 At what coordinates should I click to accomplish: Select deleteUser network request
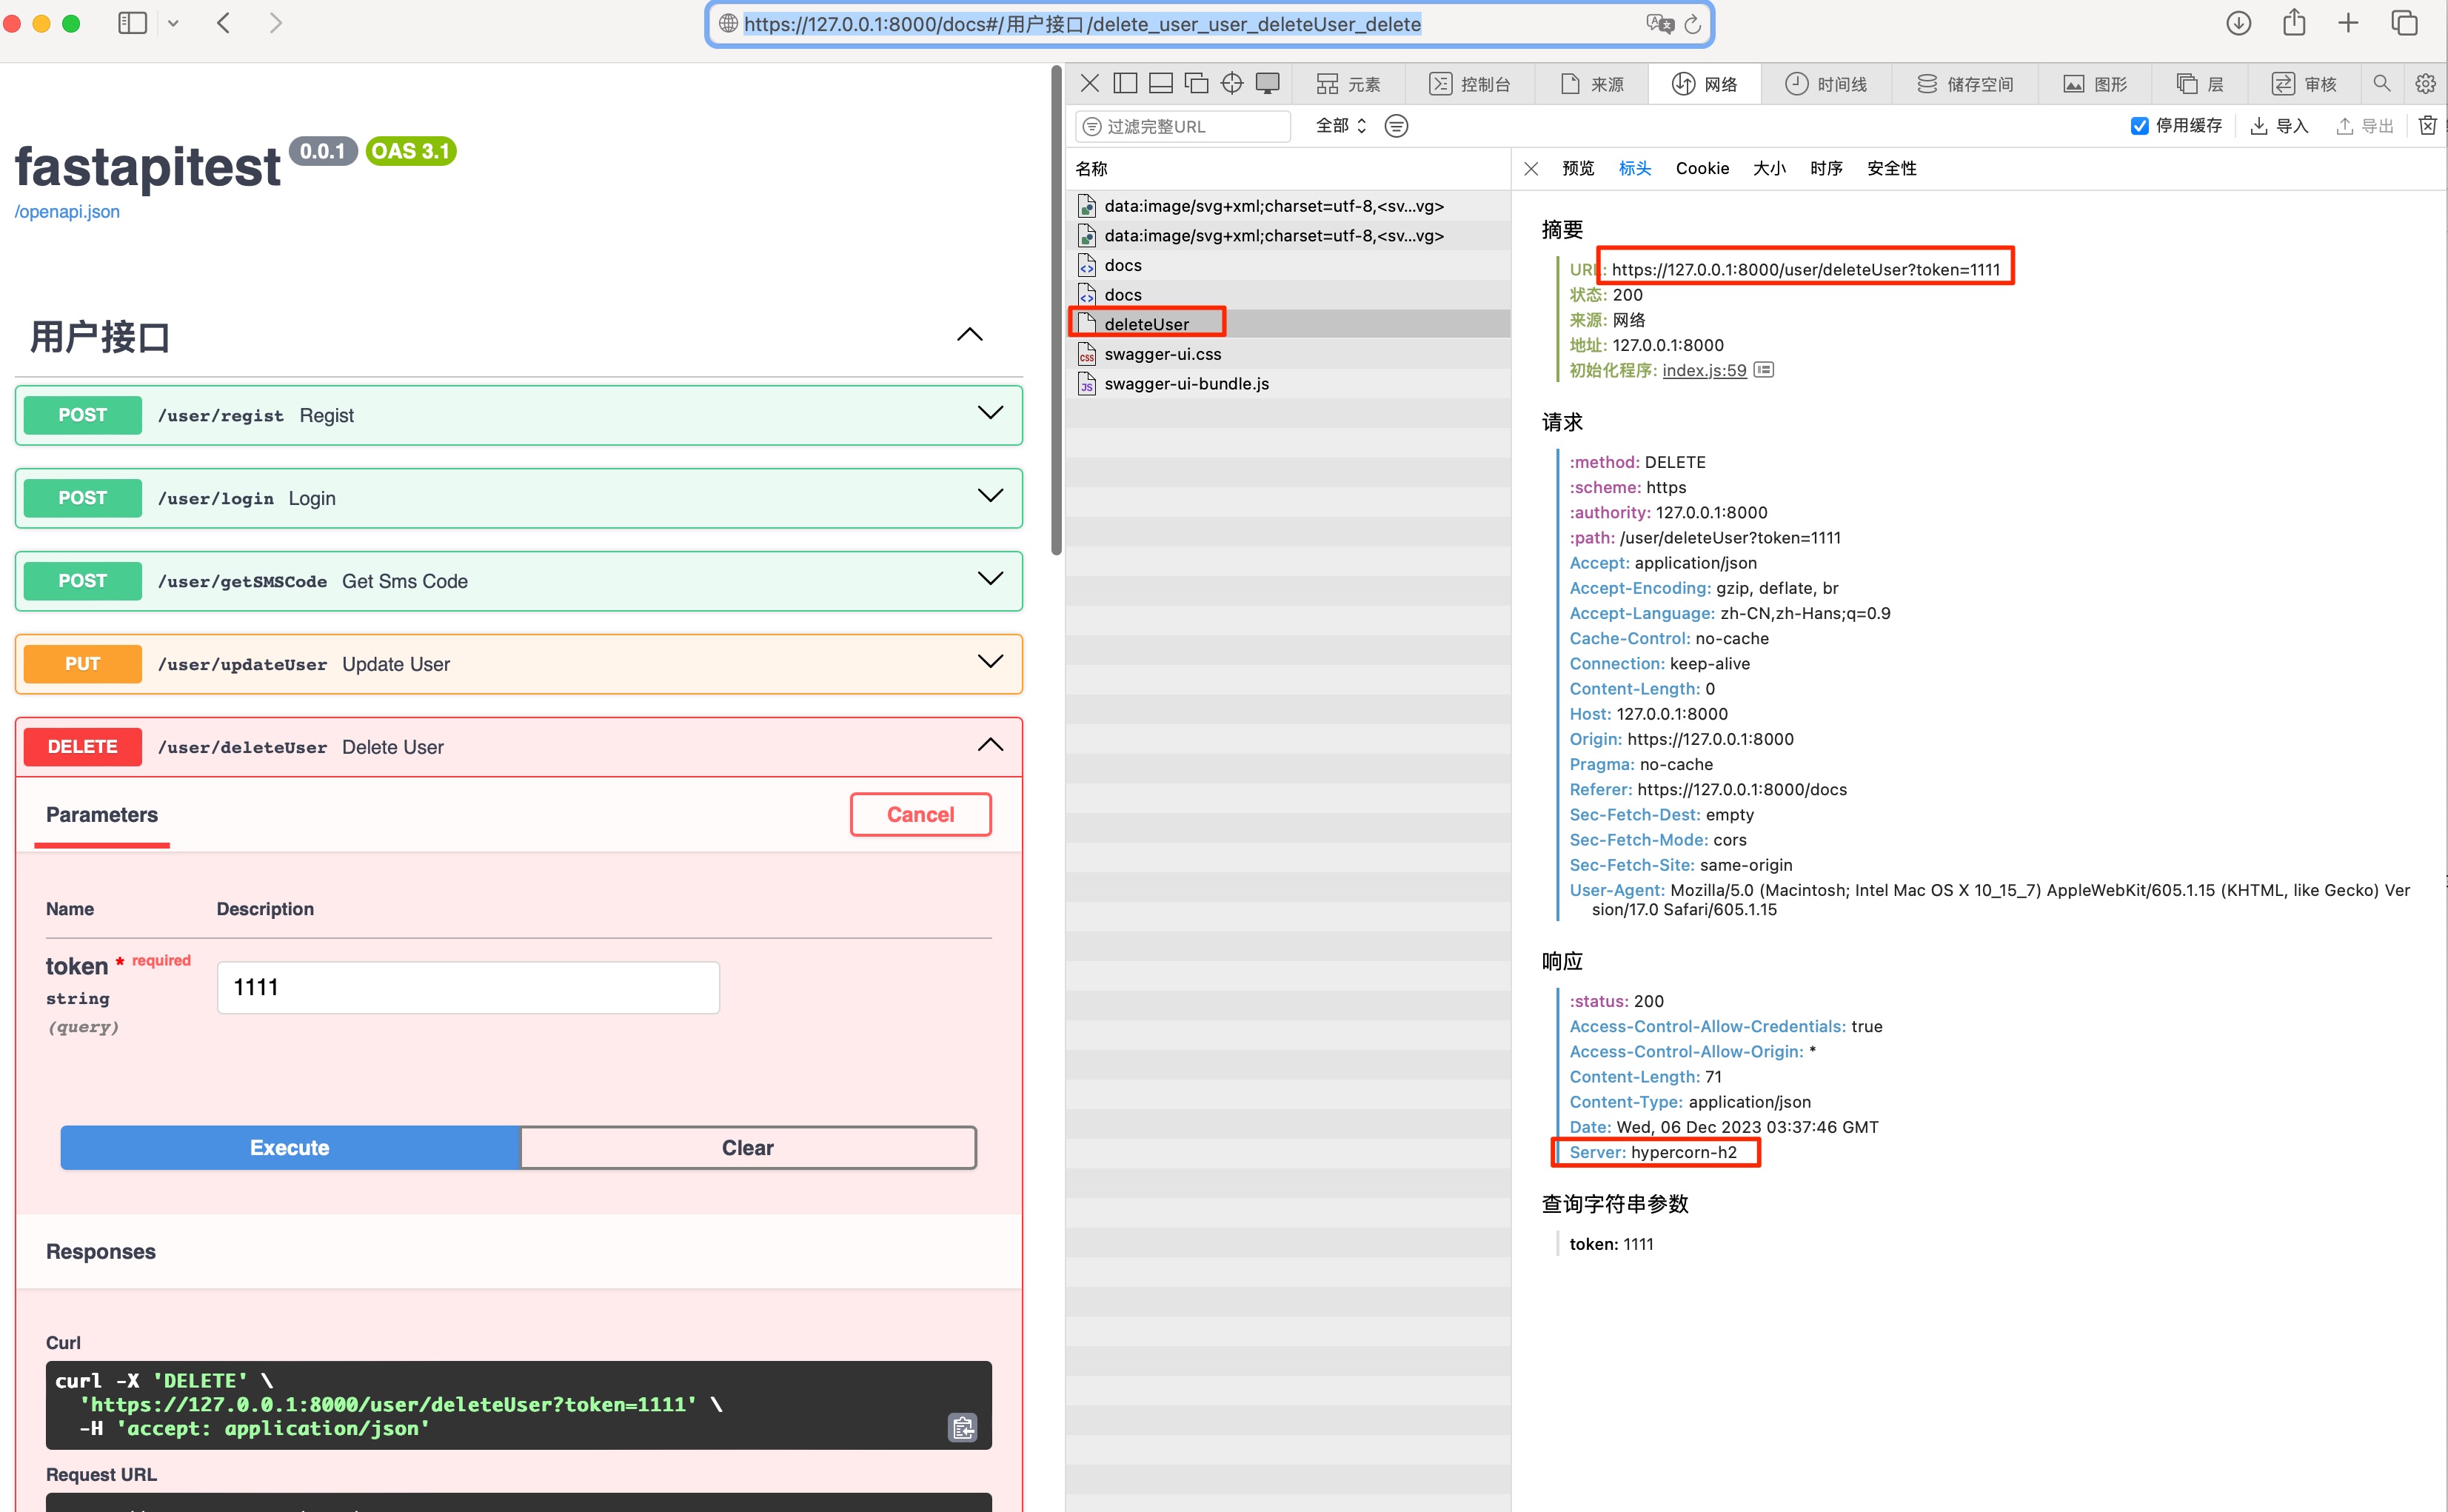point(1288,324)
